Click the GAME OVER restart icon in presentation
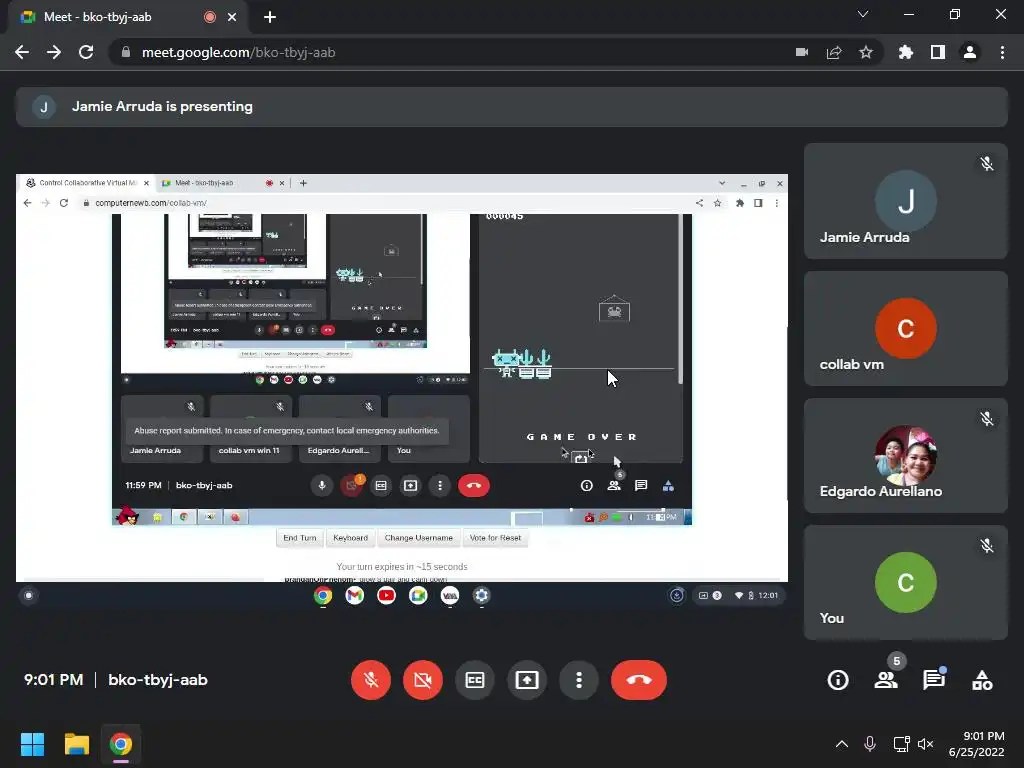Viewport: 1024px width, 768px height. [x=581, y=458]
